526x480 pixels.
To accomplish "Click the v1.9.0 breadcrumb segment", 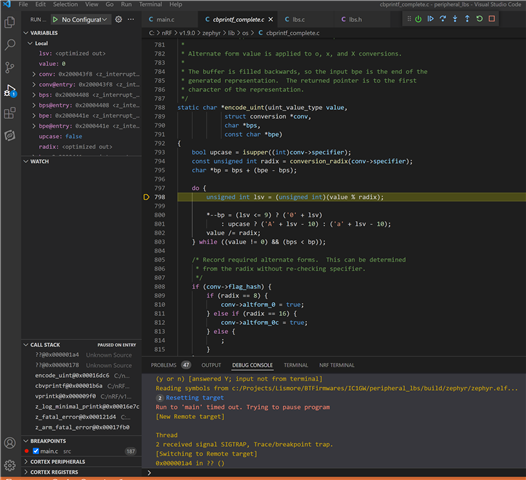I will 187,33.
